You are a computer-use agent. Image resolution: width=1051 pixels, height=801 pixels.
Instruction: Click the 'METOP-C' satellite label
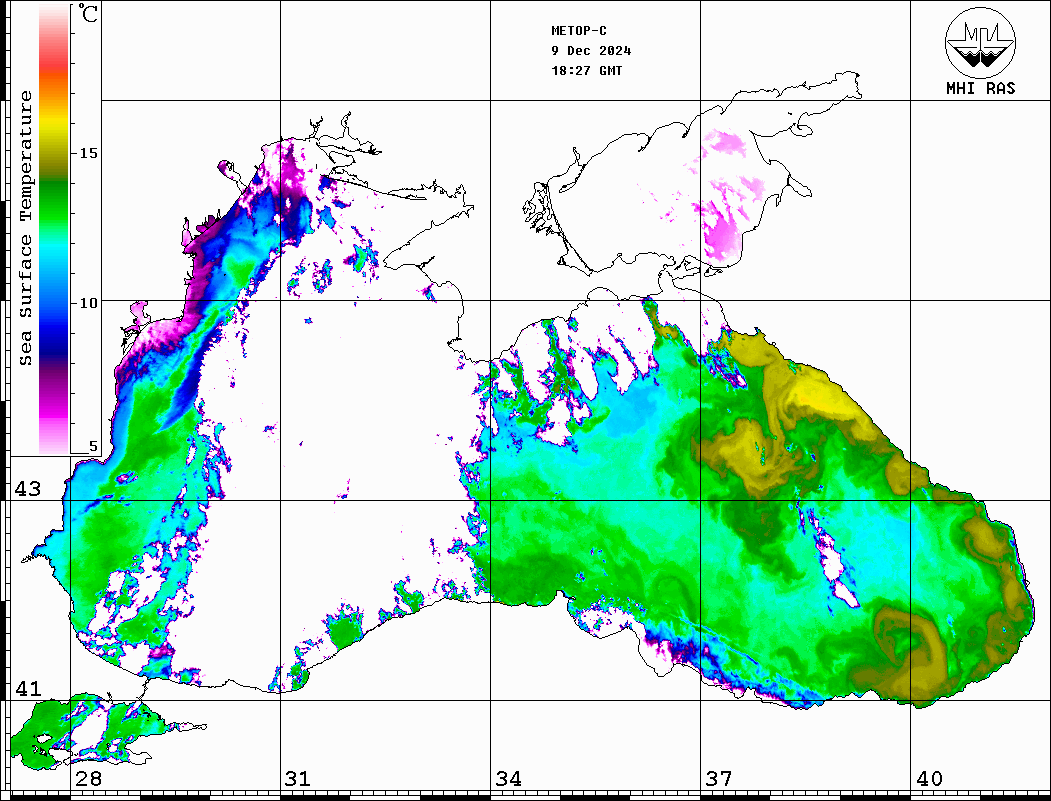[x=579, y=31]
